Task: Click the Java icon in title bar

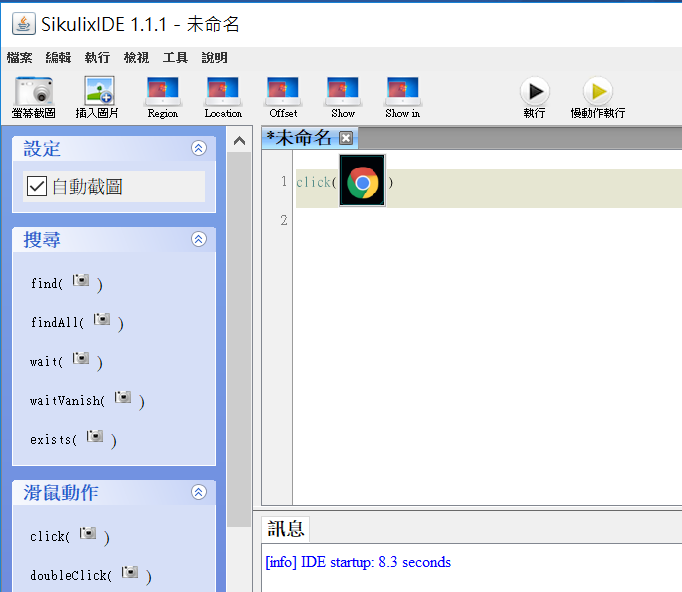Action: pyautogui.click(x=23, y=23)
